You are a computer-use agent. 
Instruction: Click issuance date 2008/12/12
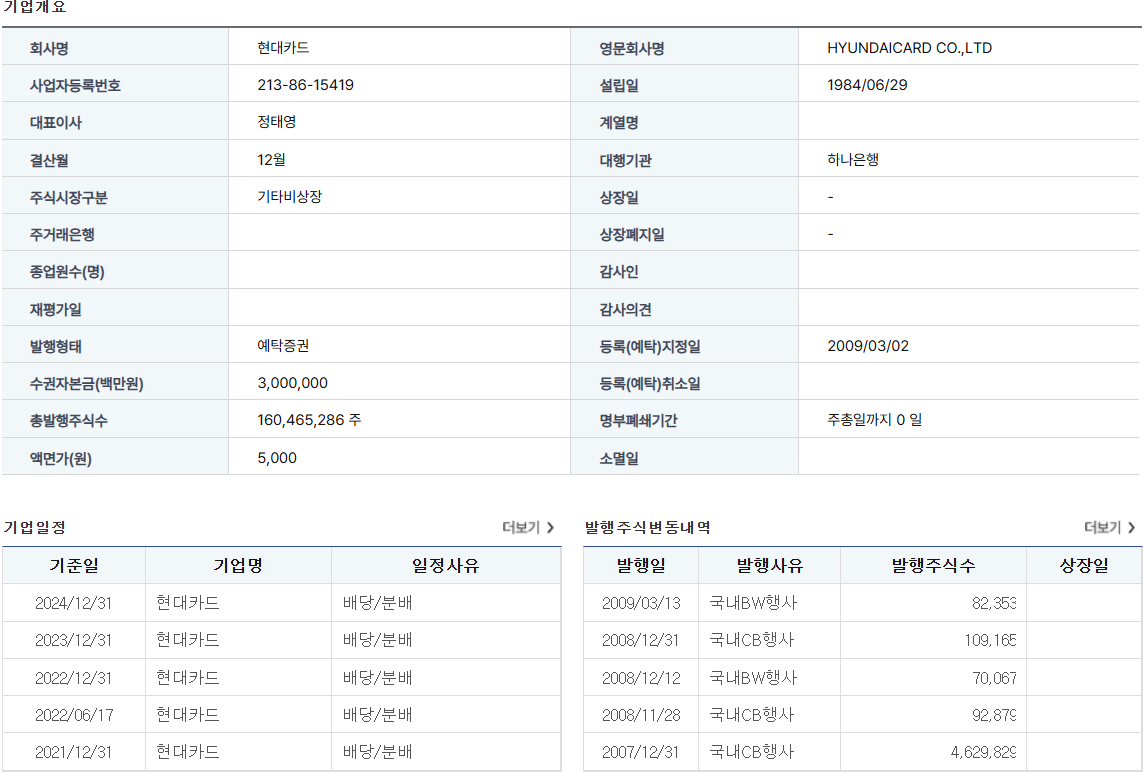click(x=641, y=677)
